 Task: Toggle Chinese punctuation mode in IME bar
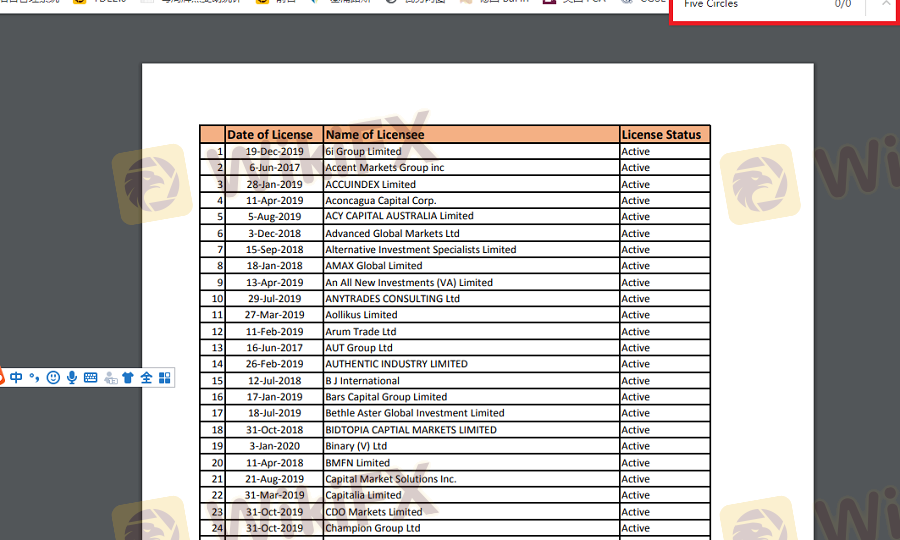pos(34,377)
